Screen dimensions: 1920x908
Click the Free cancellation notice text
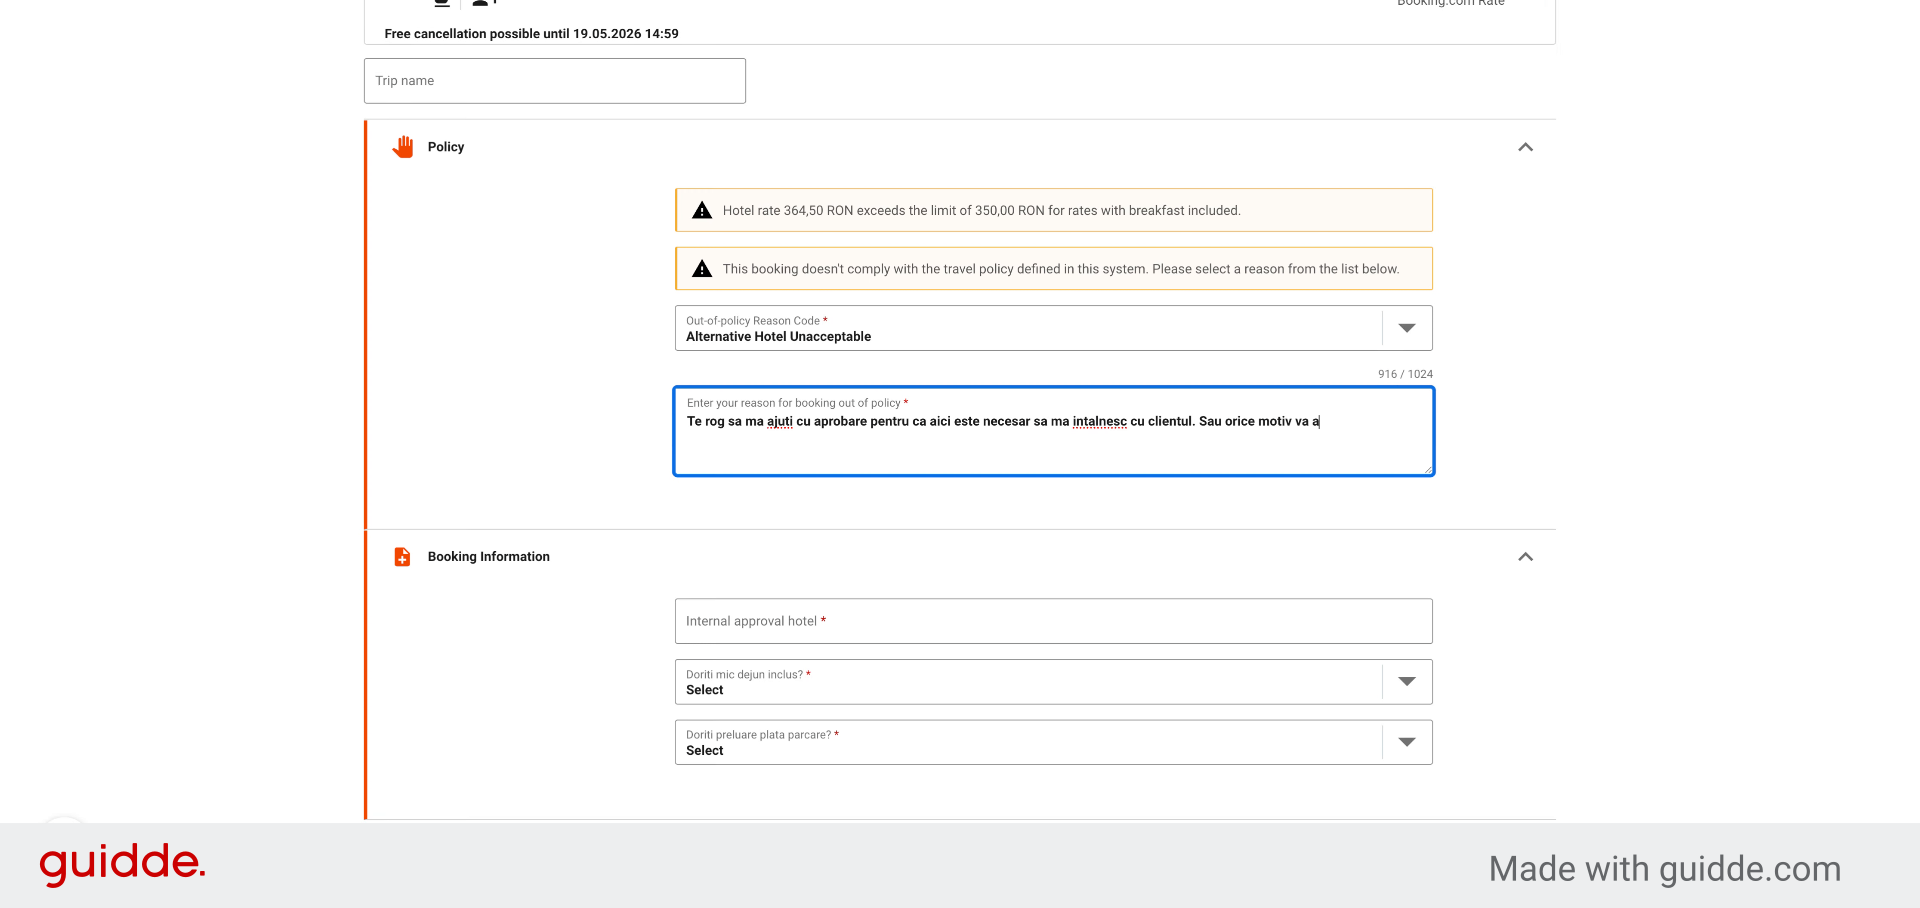(531, 34)
